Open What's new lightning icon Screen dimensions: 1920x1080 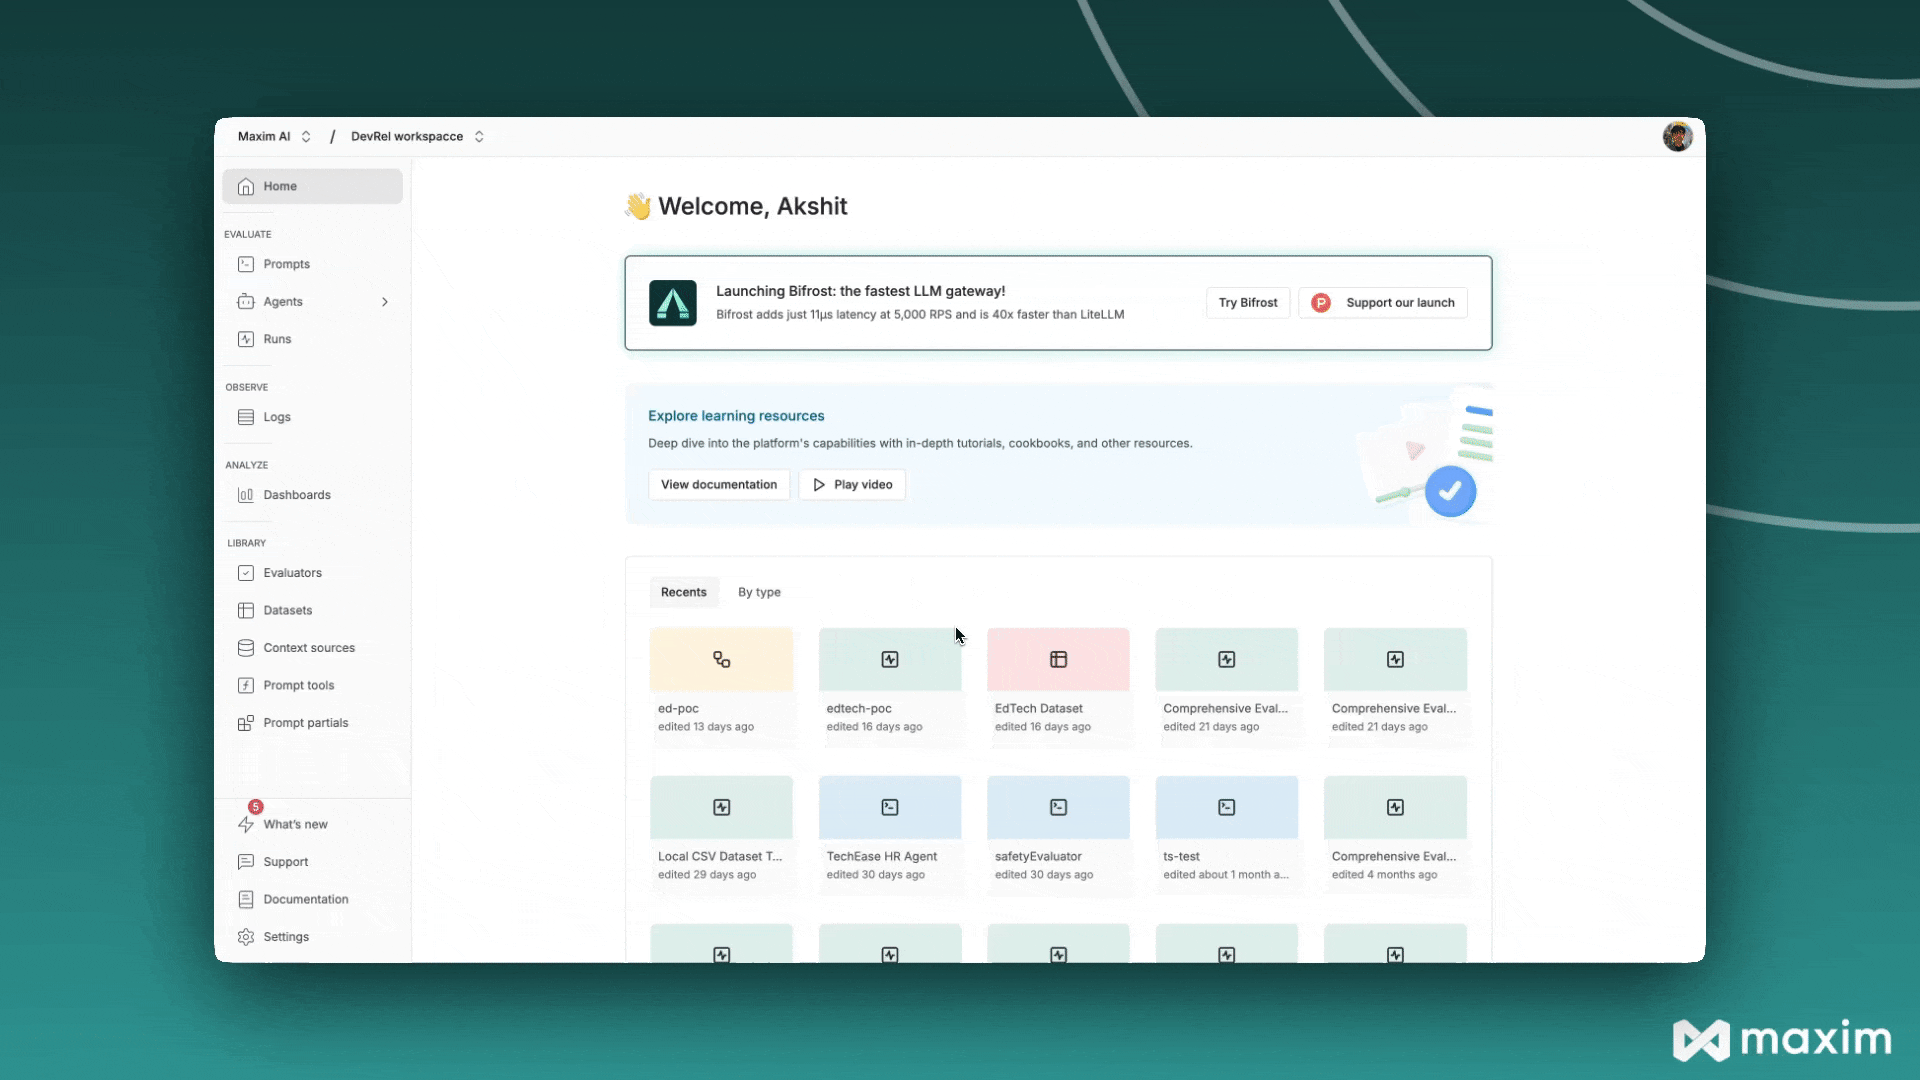pos(246,824)
